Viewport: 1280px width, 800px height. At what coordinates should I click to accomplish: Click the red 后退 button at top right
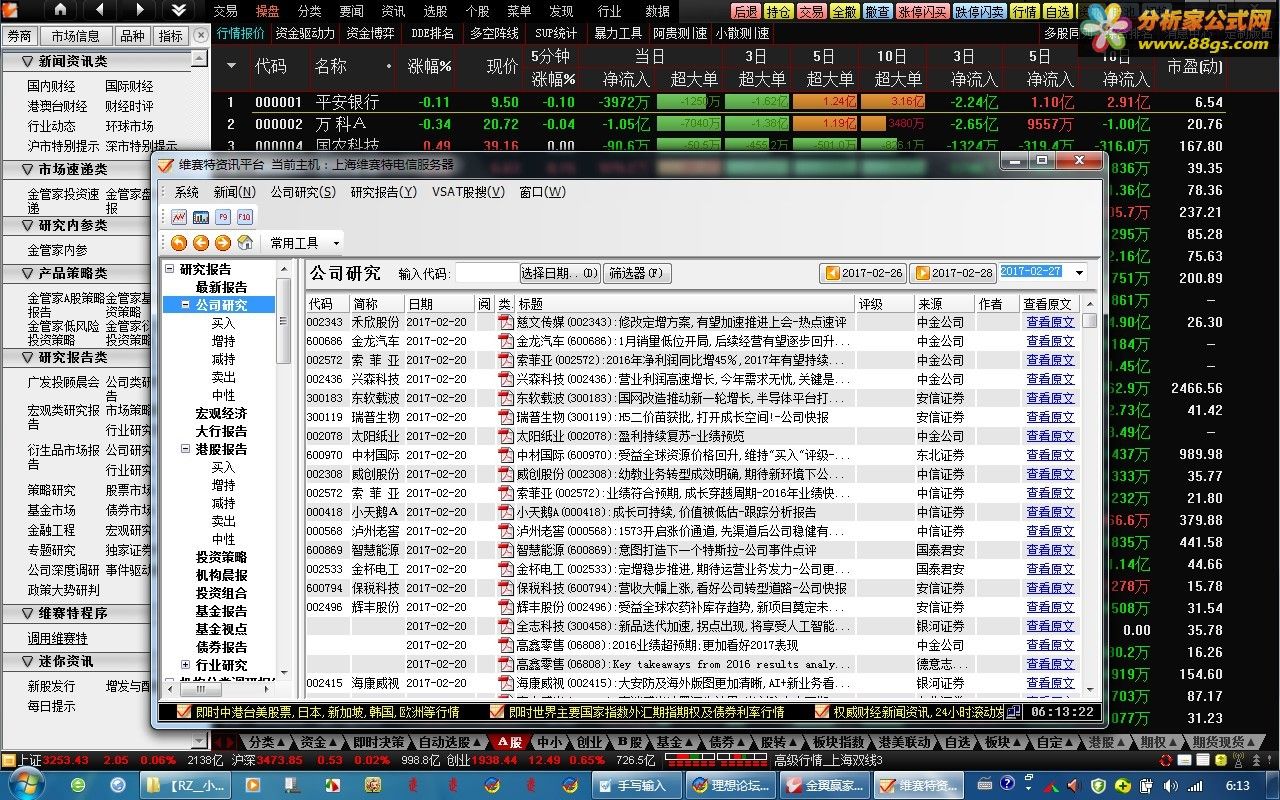[x=745, y=12]
